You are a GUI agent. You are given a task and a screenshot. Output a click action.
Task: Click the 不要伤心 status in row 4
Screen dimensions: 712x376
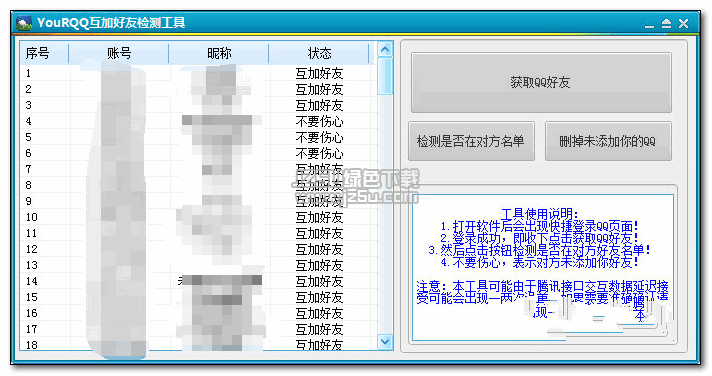click(x=319, y=121)
